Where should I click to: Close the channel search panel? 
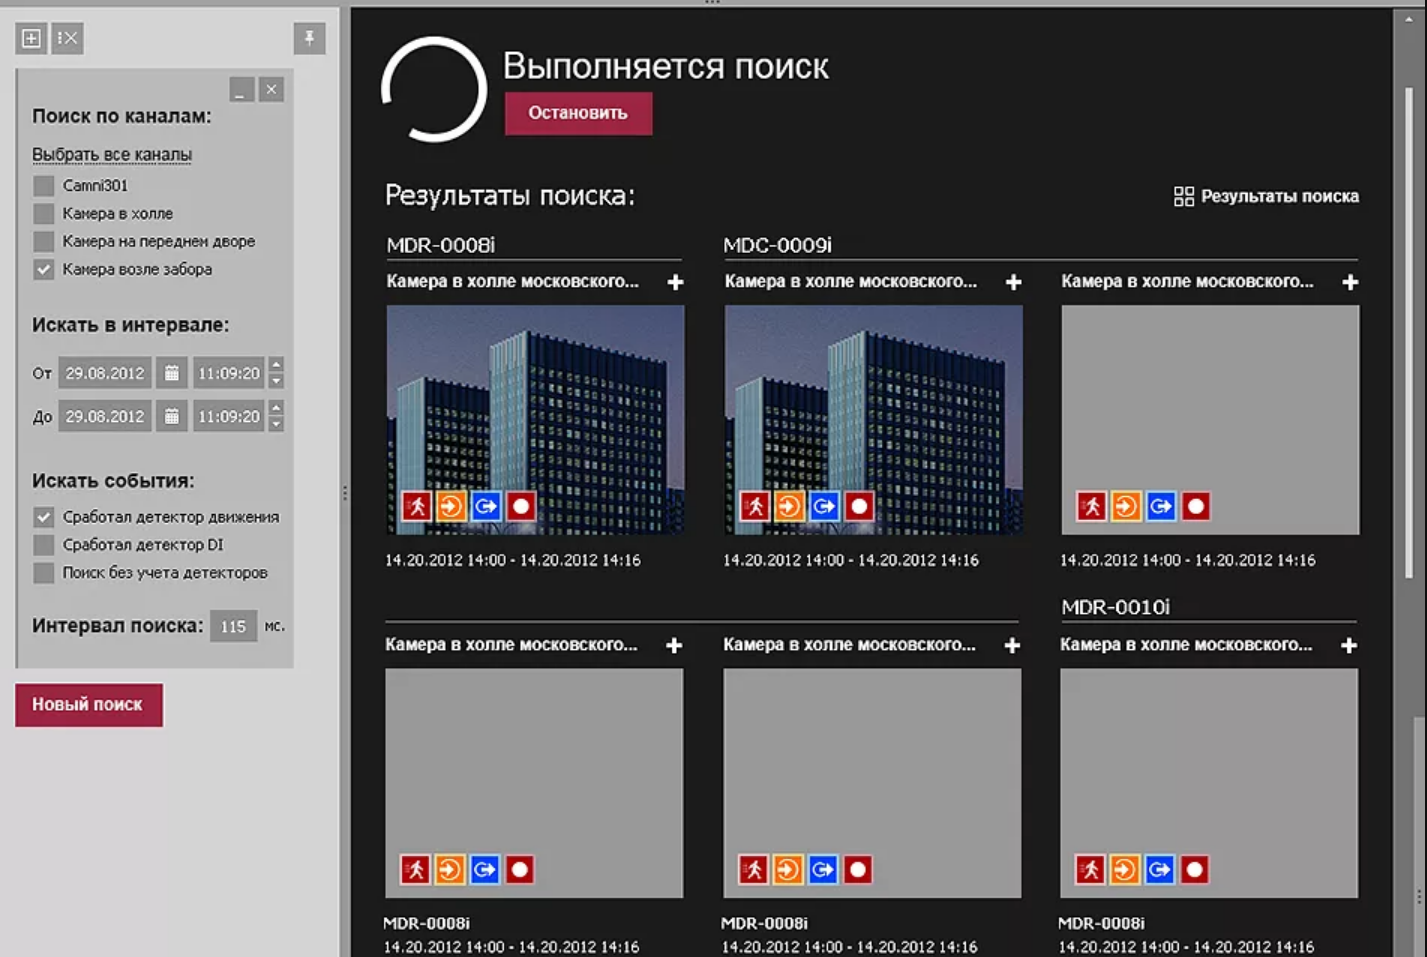coord(271,90)
